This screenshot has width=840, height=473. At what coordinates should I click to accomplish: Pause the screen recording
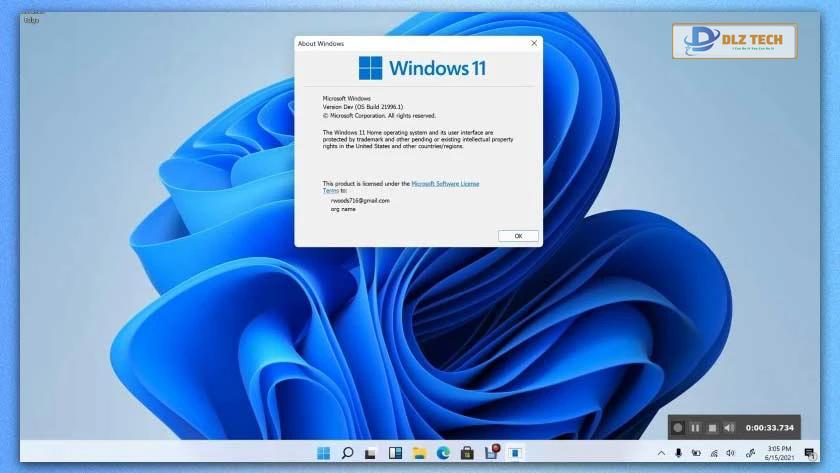pyautogui.click(x=695, y=427)
